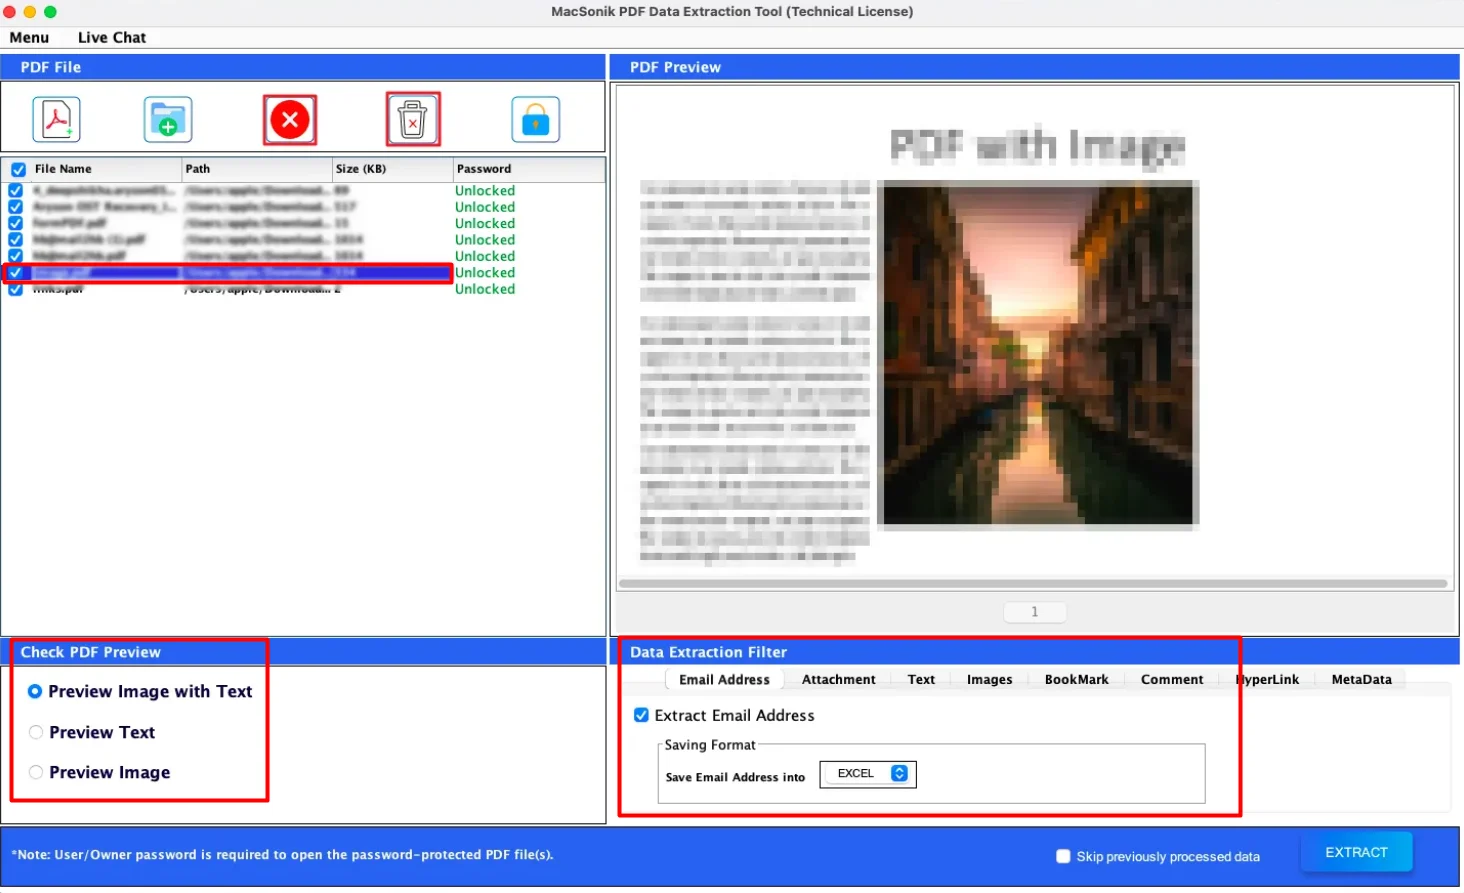This screenshot has height=893, width=1464.
Task: Click the Add PDF file icon
Action: pos(56,120)
